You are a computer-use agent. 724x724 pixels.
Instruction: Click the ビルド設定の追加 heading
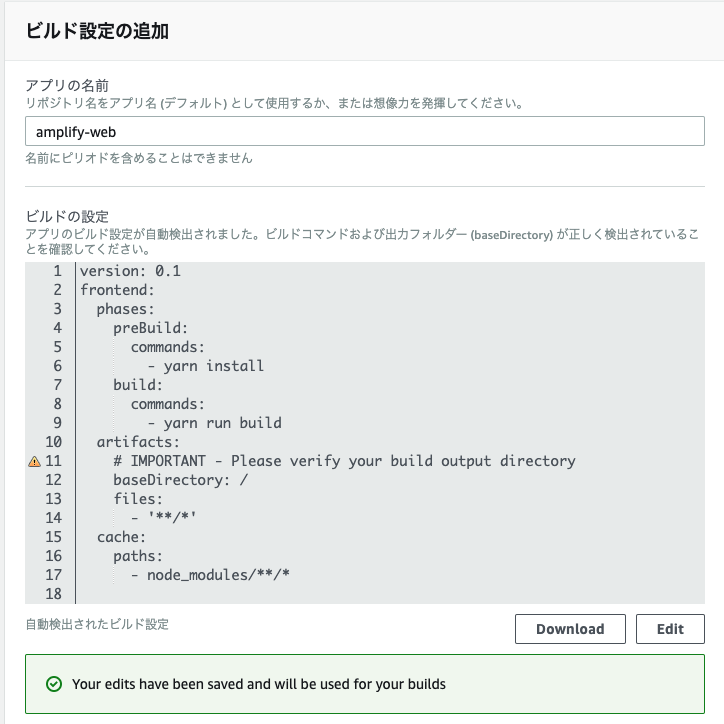(x=97, y=31)
